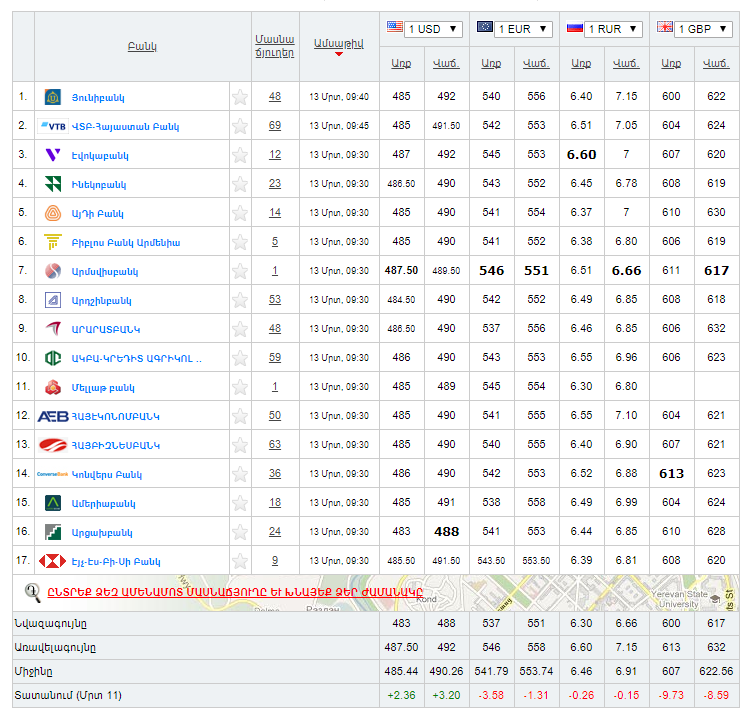Sort by the Ամսաթիվ date column header
752x714 pixels.
(338, 43)
